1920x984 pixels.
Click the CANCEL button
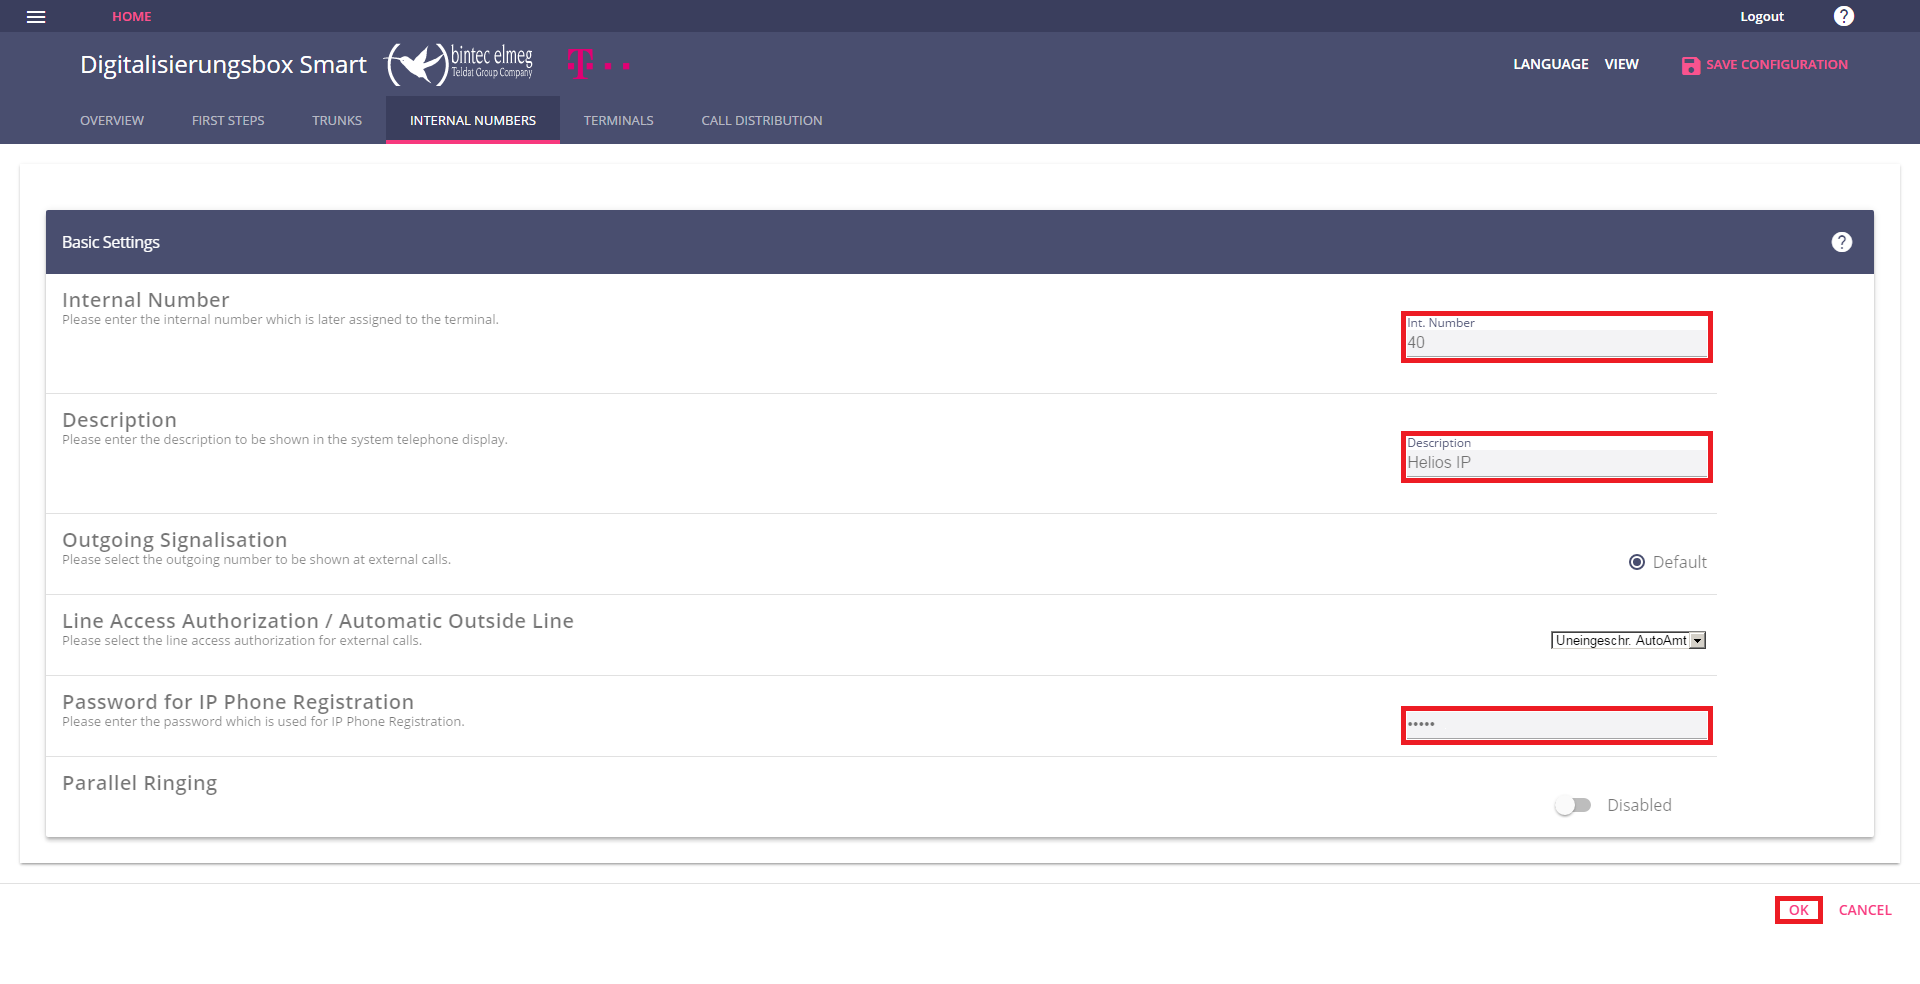pos(1864,910)
